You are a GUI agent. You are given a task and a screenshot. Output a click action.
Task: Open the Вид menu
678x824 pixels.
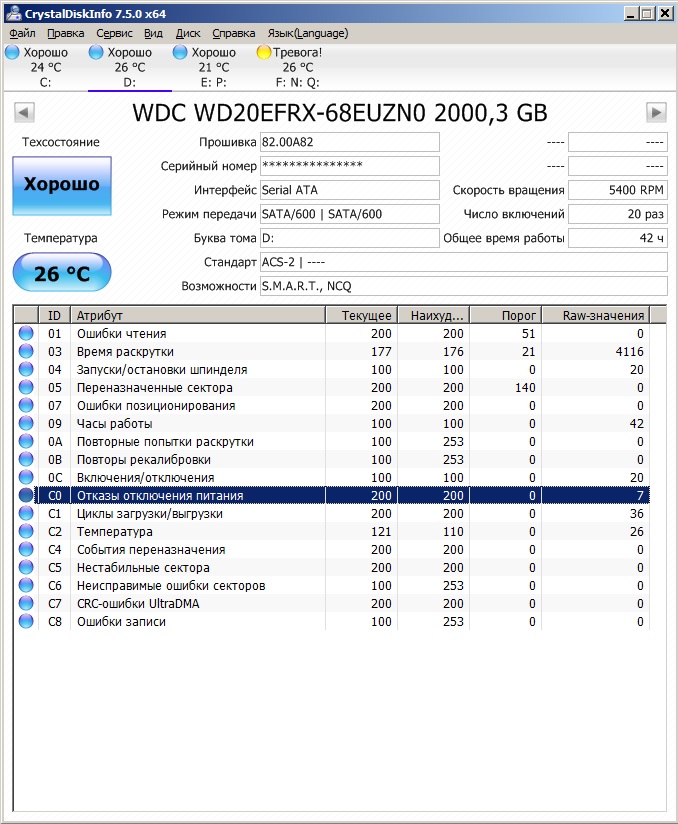[x=153, y=33]
